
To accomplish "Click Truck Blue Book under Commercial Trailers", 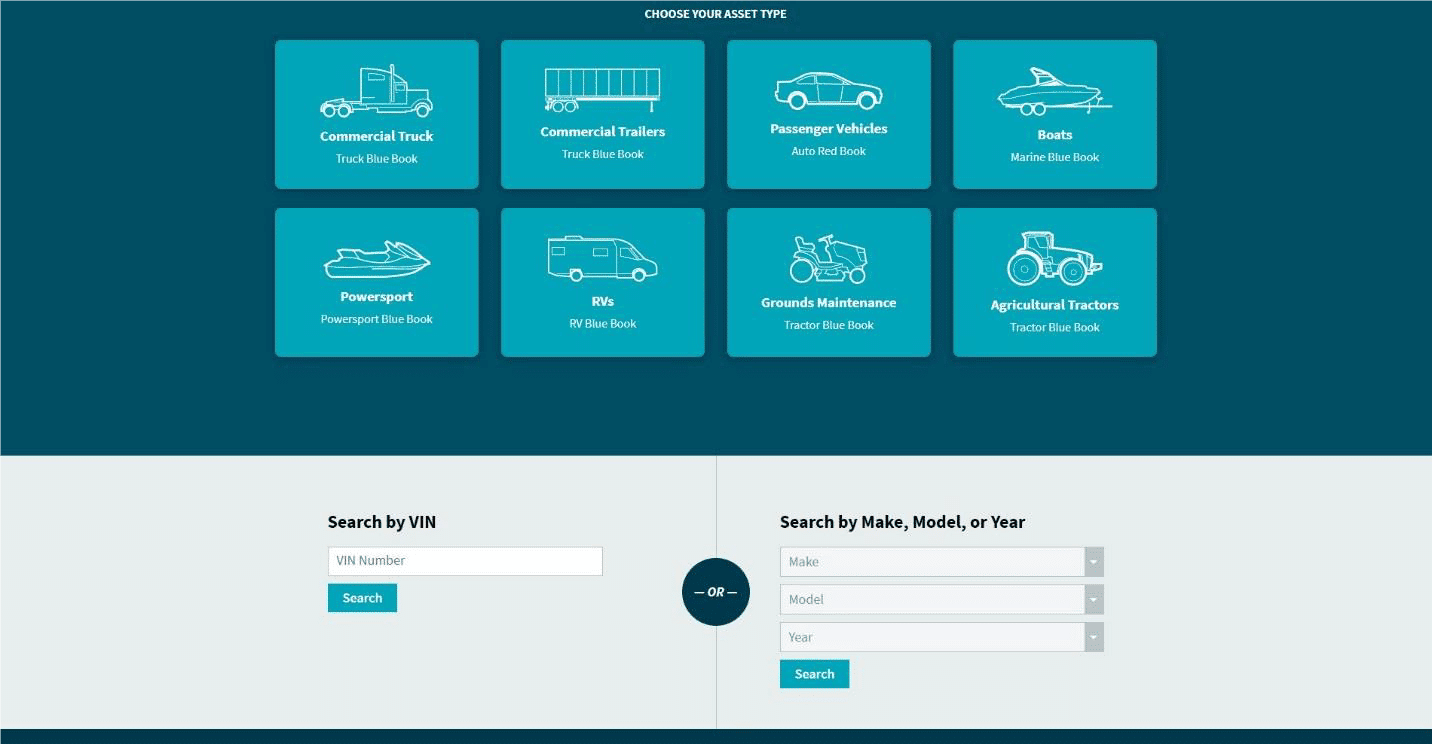I will pyautogui.click(x=603, y=154).
